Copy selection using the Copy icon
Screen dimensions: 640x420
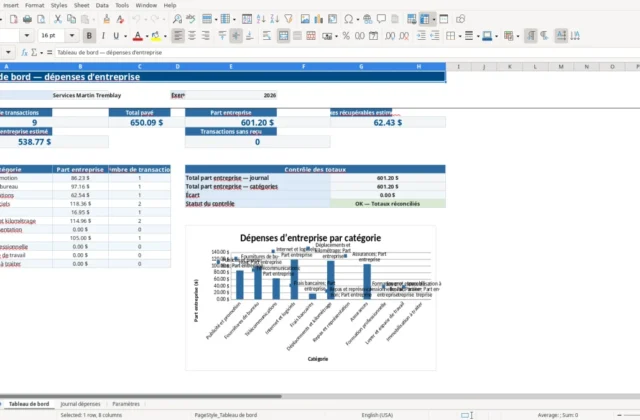click(71, 19)
